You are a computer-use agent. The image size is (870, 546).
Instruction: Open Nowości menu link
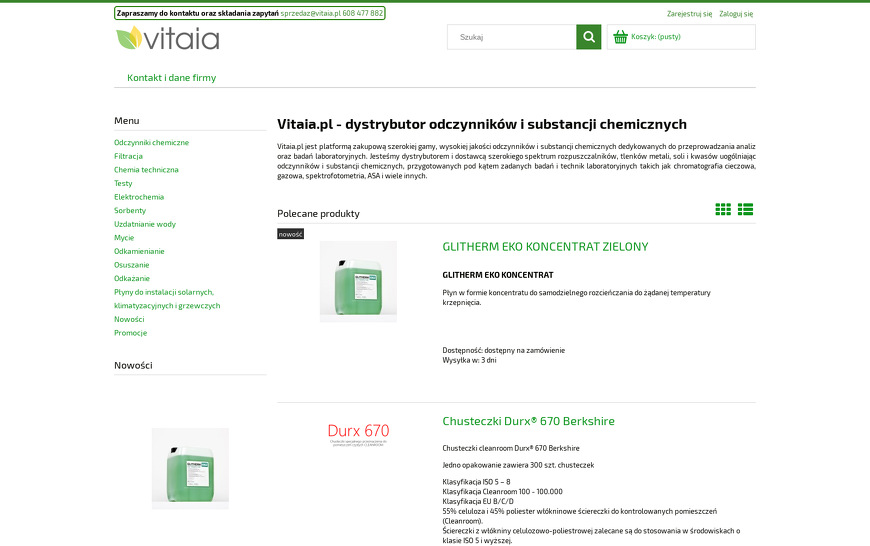pyautogui.click(x=129, y=320)
